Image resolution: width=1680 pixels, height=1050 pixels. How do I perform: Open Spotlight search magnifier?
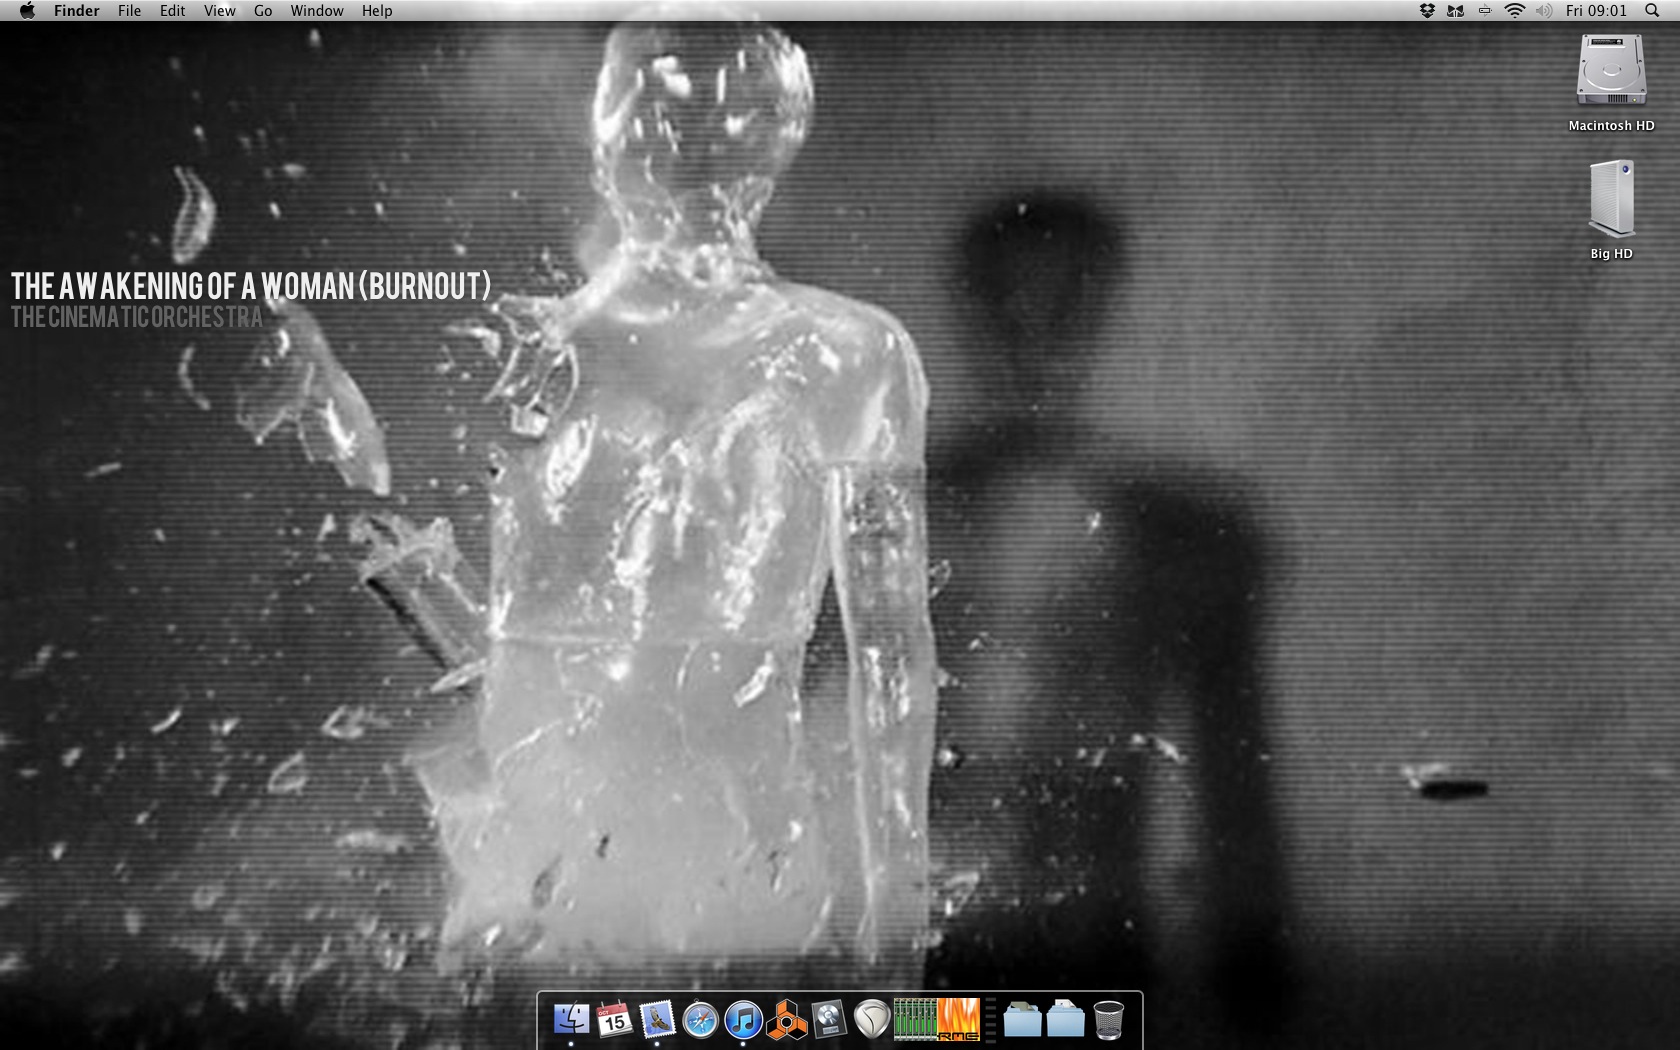(x=1652, y=11)
